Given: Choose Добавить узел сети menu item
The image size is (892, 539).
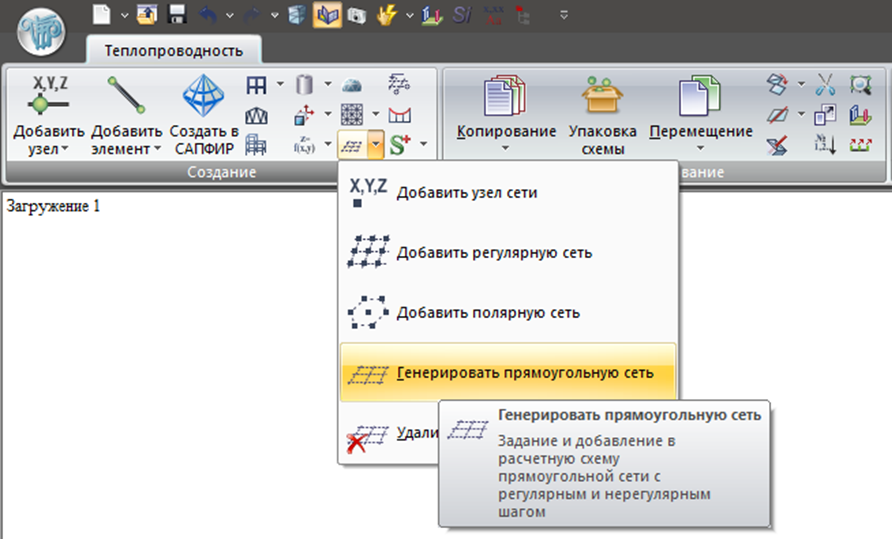Looking at the screenshot, I should [508, 192].
